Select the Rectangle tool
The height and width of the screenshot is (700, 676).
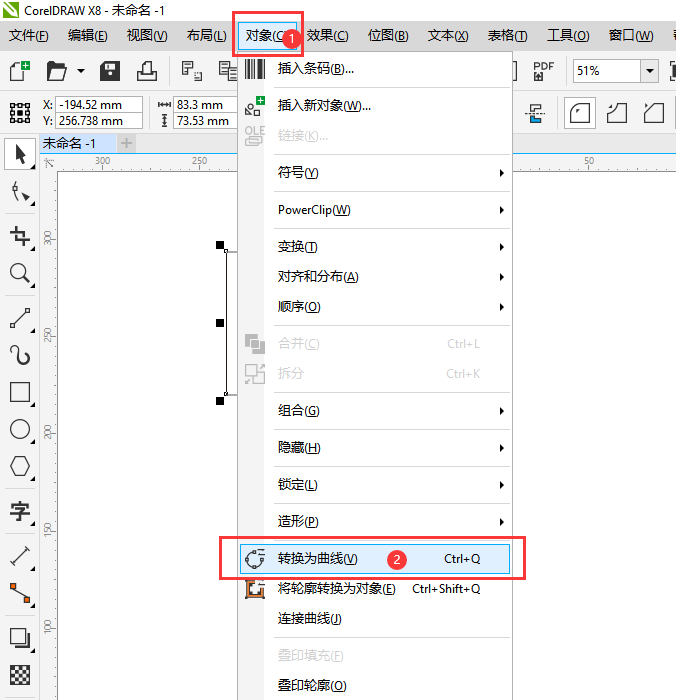[19, 391]
